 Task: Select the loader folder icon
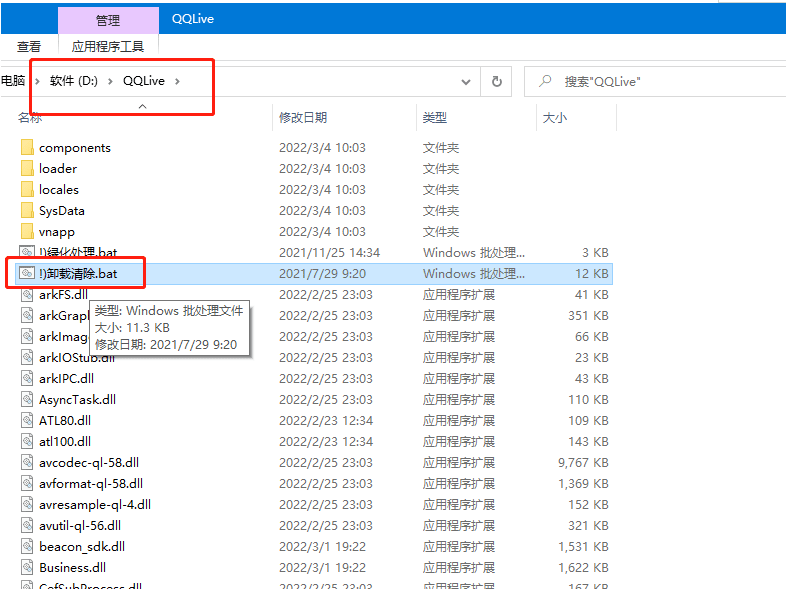[28, 168]
